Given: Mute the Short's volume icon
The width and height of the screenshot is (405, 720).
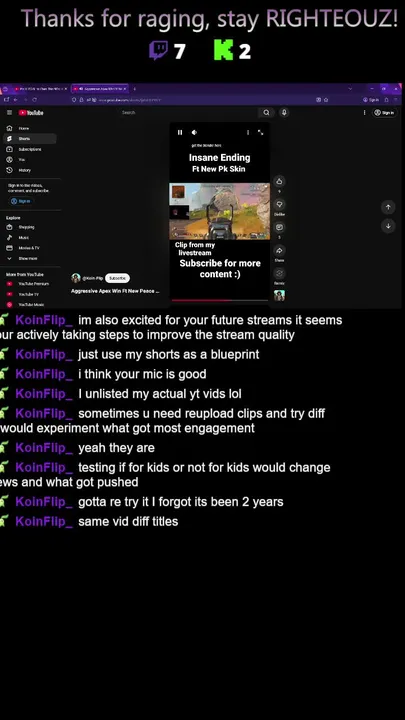Looking at the screenshot, I should [194, 132].
